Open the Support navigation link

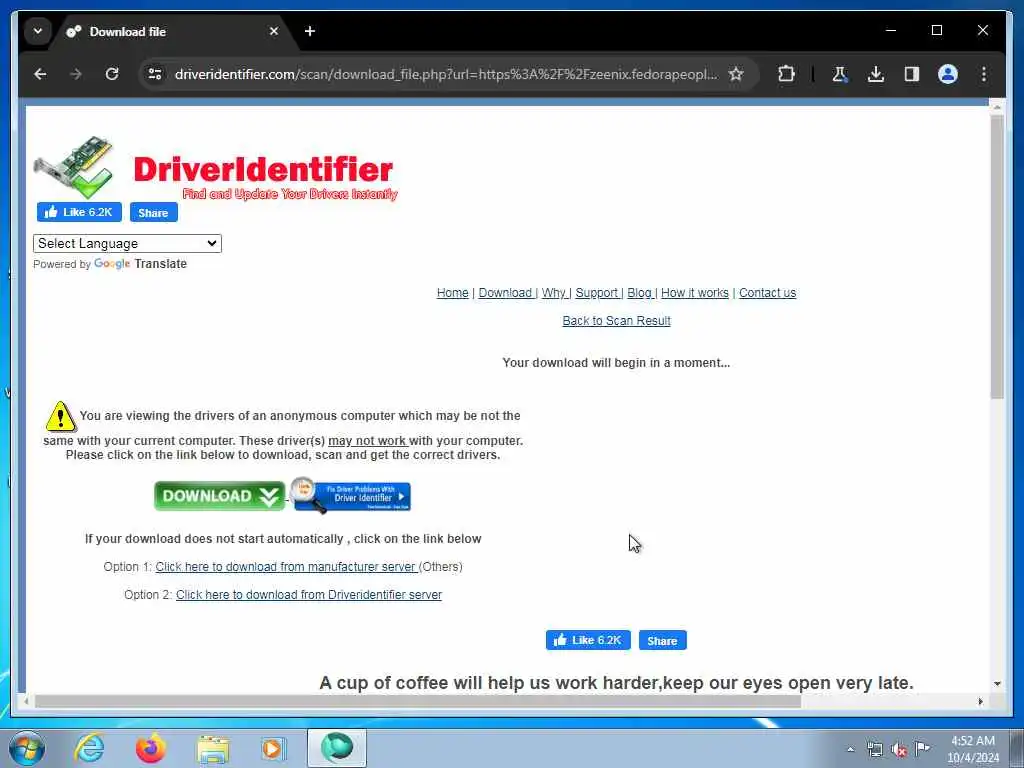click(x=597, y=293)
